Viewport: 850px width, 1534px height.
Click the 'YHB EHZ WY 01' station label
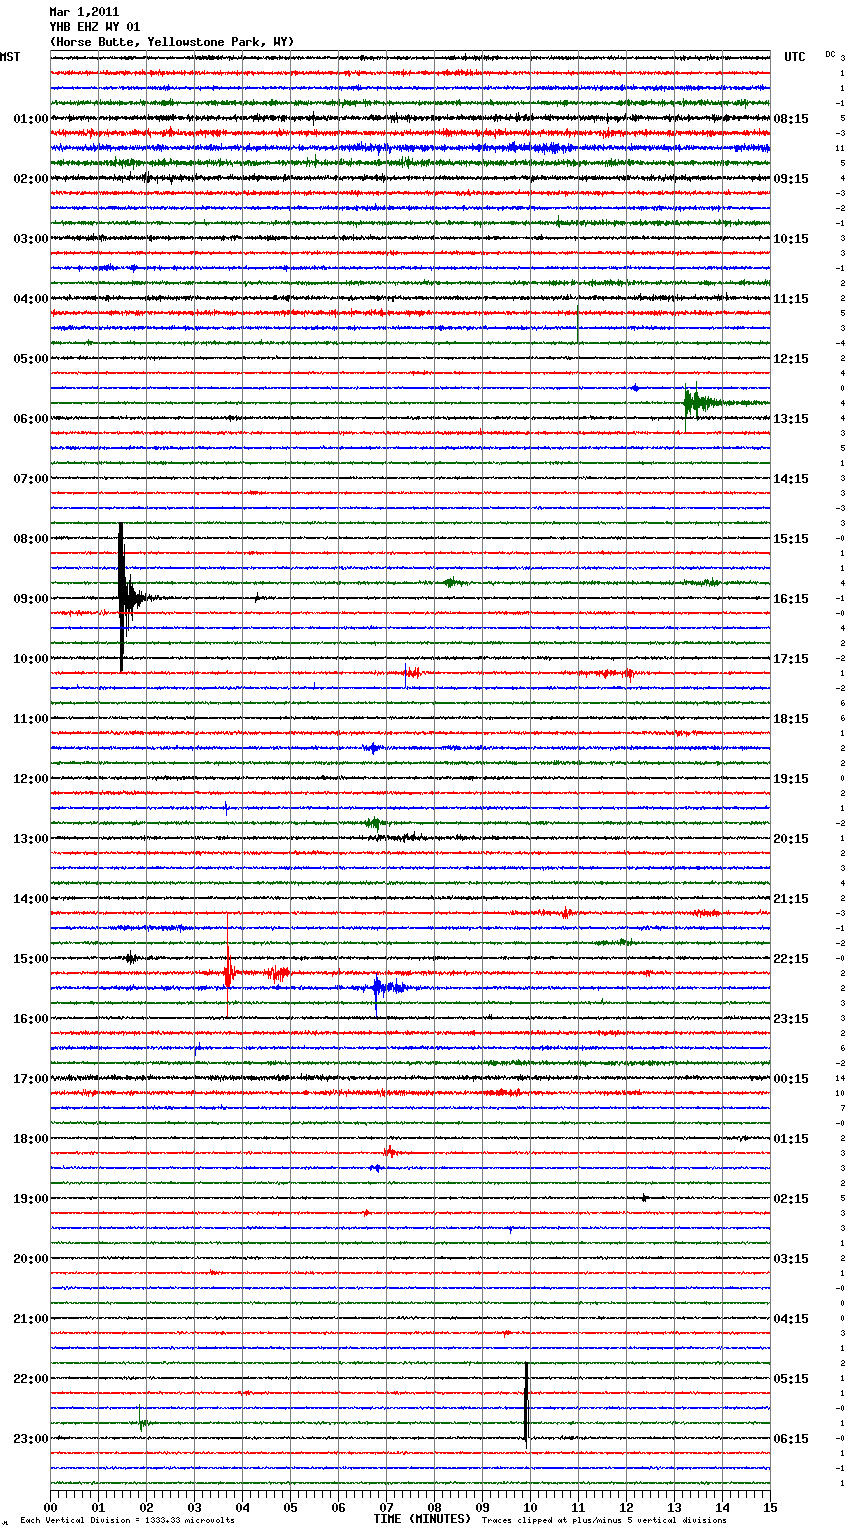pos(95,27)
